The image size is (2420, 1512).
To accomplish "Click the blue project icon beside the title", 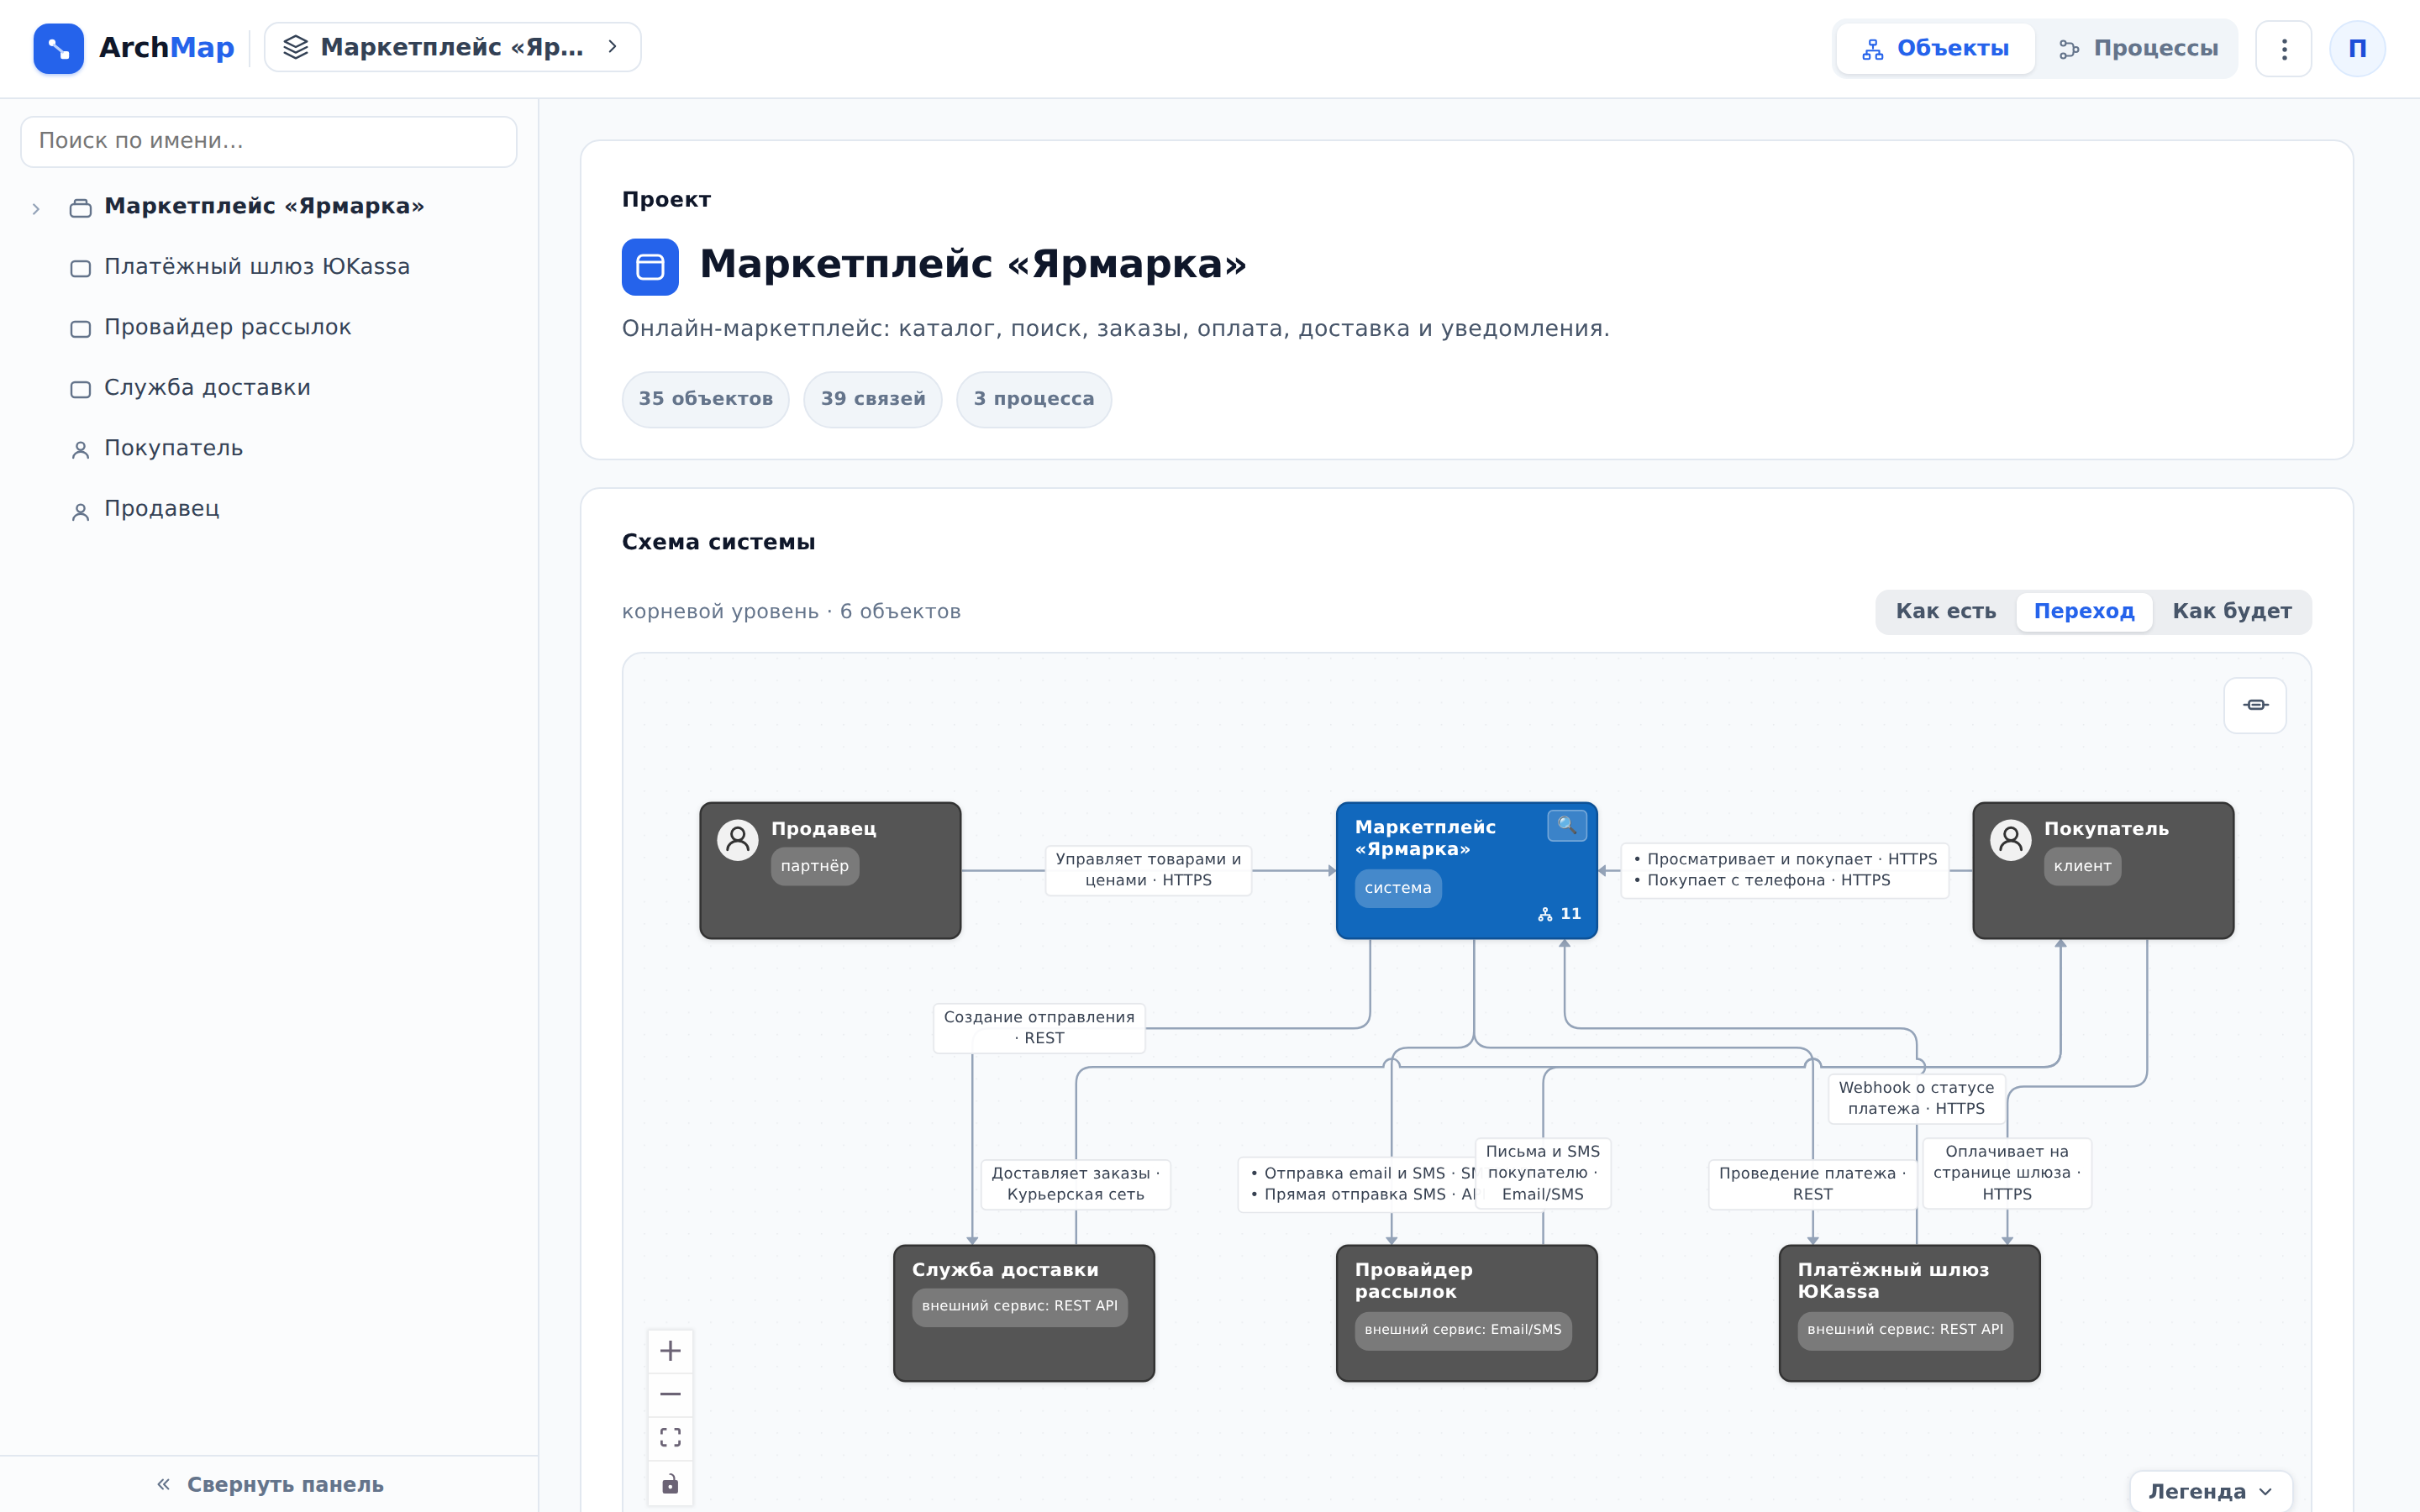I will point(650,267).
